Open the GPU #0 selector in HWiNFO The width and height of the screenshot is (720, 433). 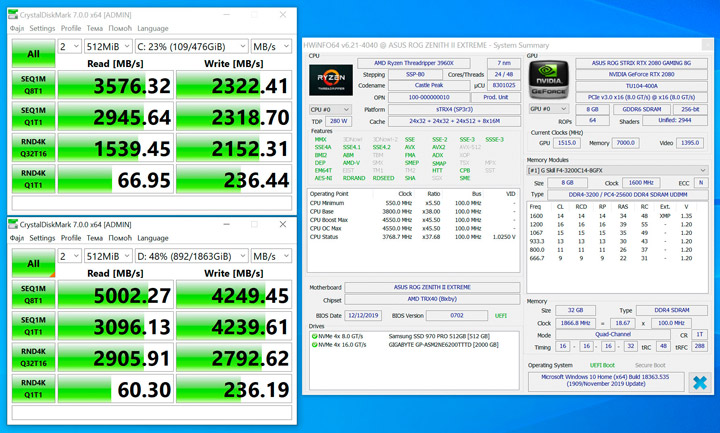tap(549, 109)
